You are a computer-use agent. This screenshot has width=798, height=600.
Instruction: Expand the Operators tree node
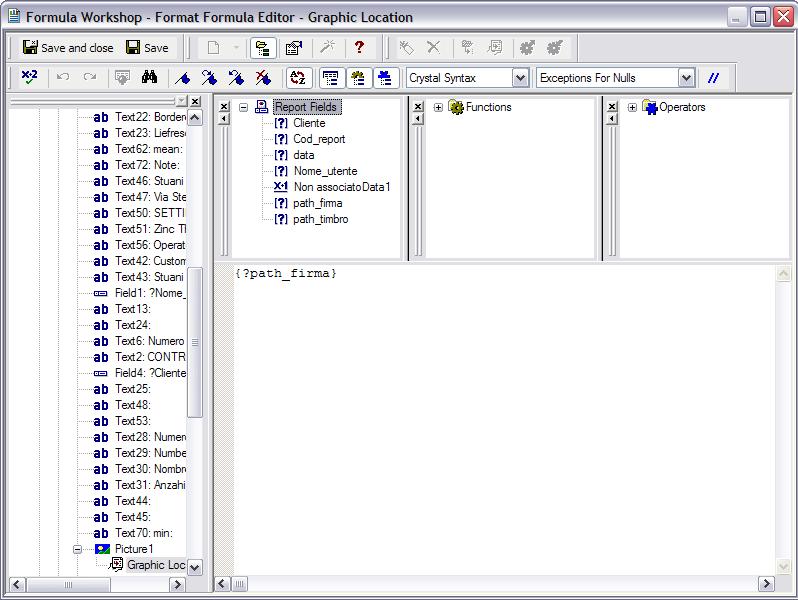[x=632, y=107]
